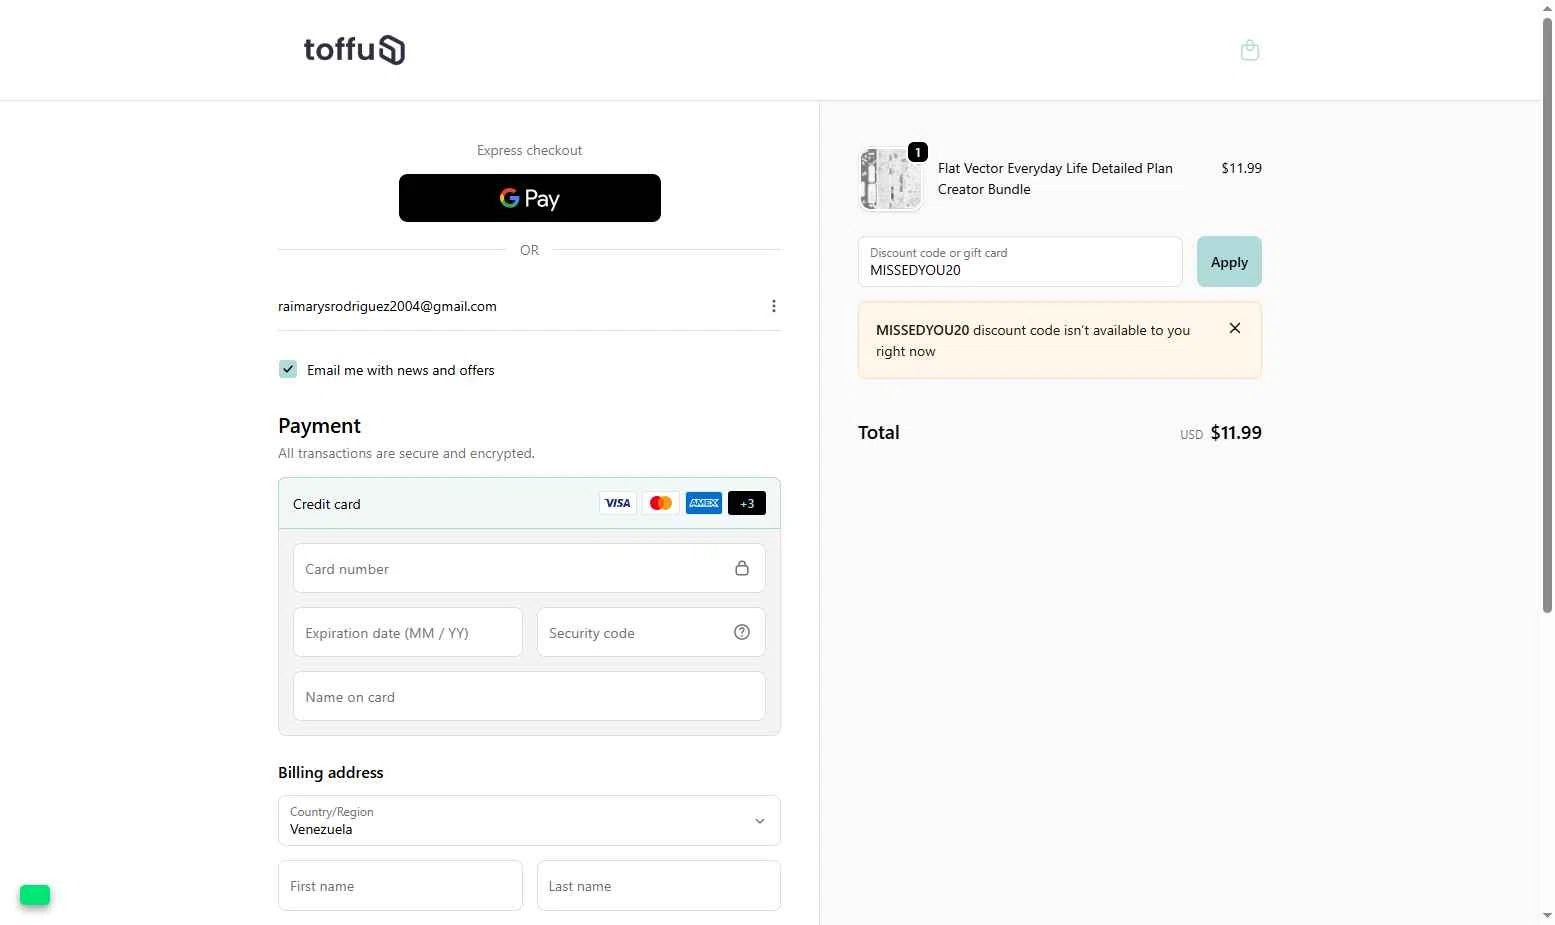Focus the Name on card field
The width and height of the screenshot is (1555, 925).
[529, 696]
